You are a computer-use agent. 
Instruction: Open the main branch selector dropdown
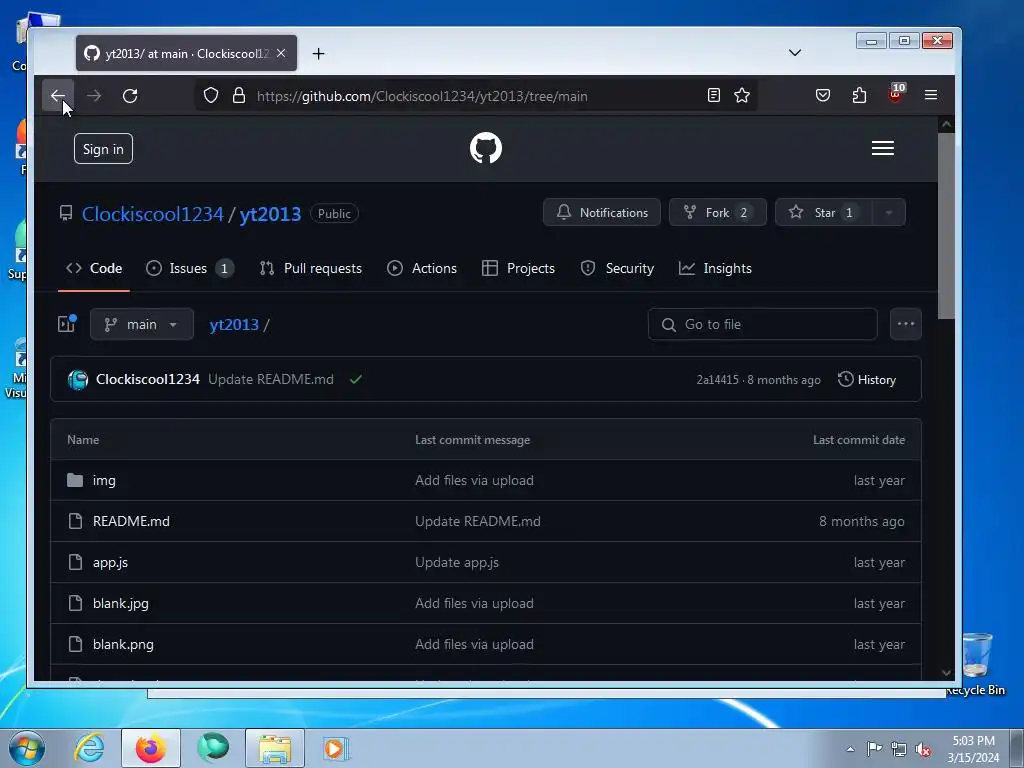point(142,324)
